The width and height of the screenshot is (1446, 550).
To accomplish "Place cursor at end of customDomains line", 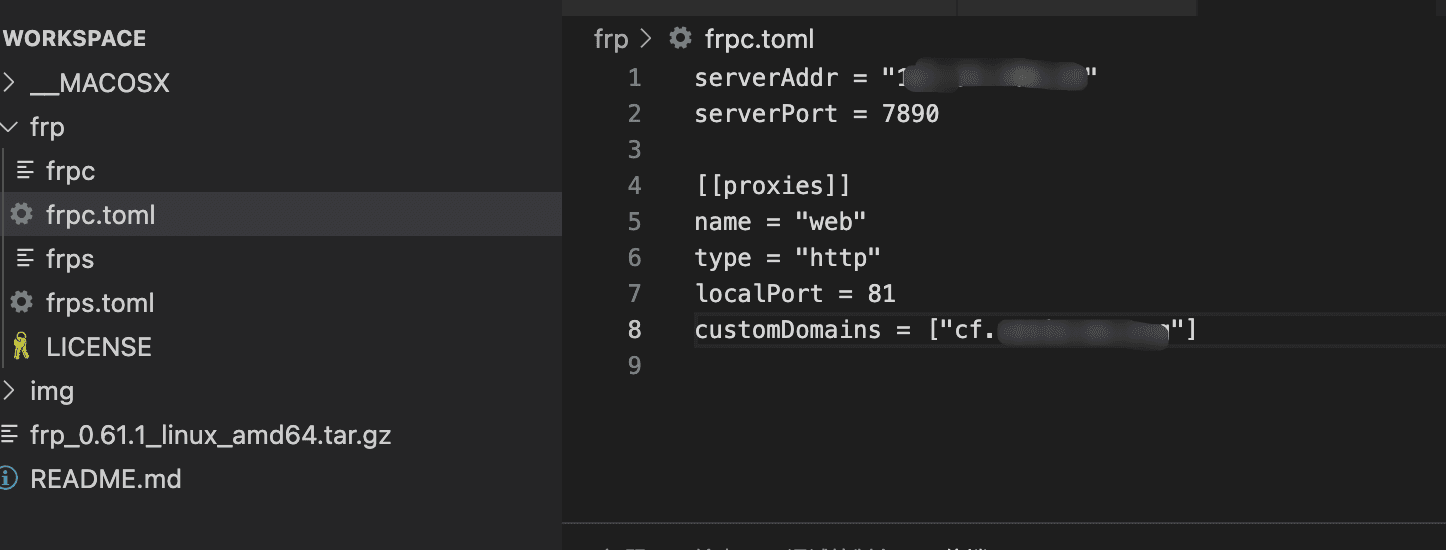I will (1197, 329).
